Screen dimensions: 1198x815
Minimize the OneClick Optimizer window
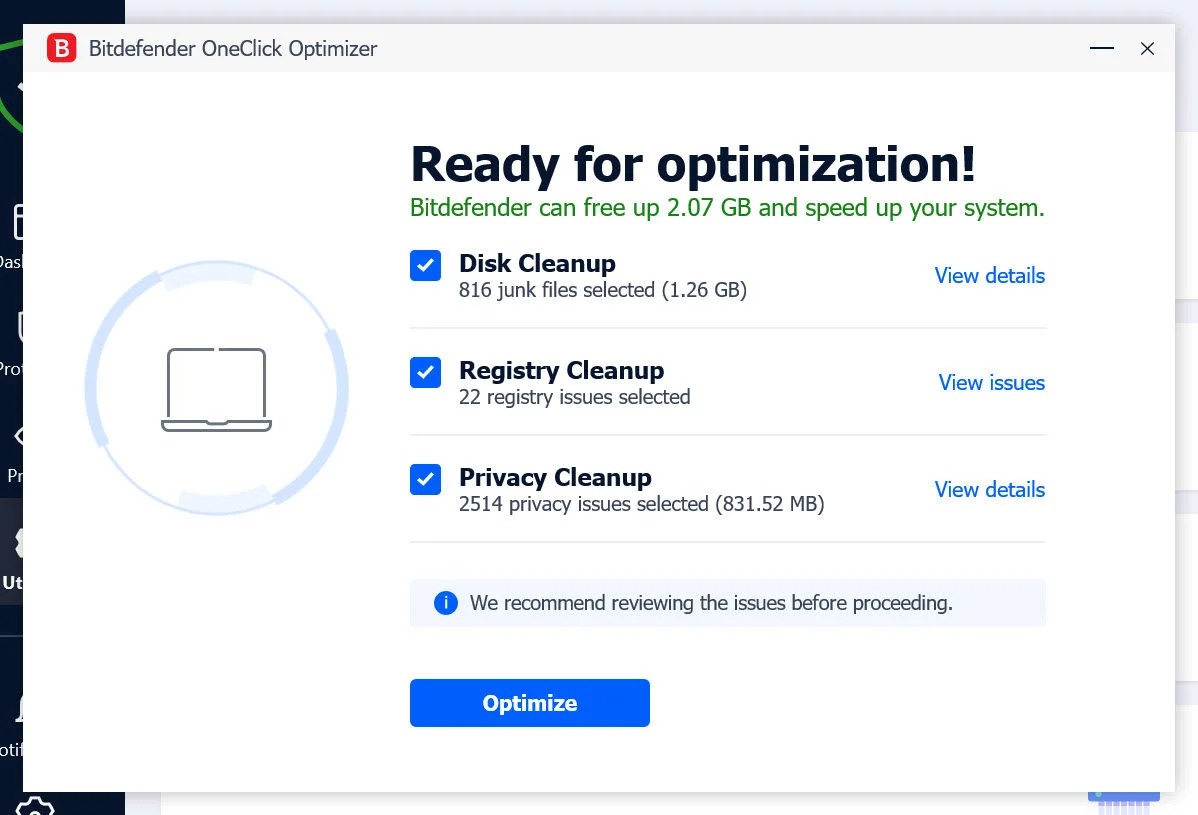pos(1101,48)
